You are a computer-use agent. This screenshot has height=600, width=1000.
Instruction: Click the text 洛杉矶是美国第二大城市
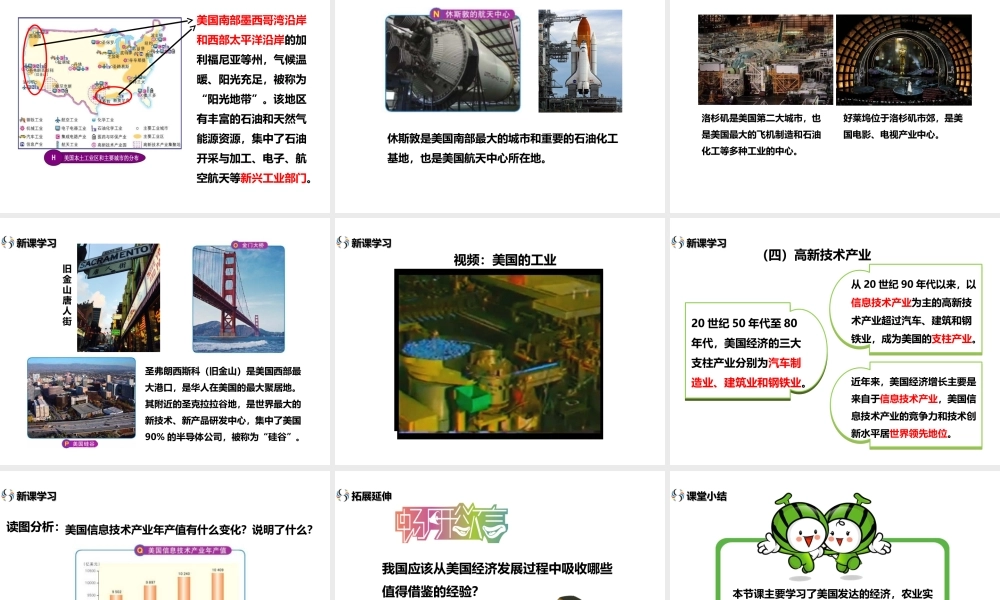[x=761, y=135]
